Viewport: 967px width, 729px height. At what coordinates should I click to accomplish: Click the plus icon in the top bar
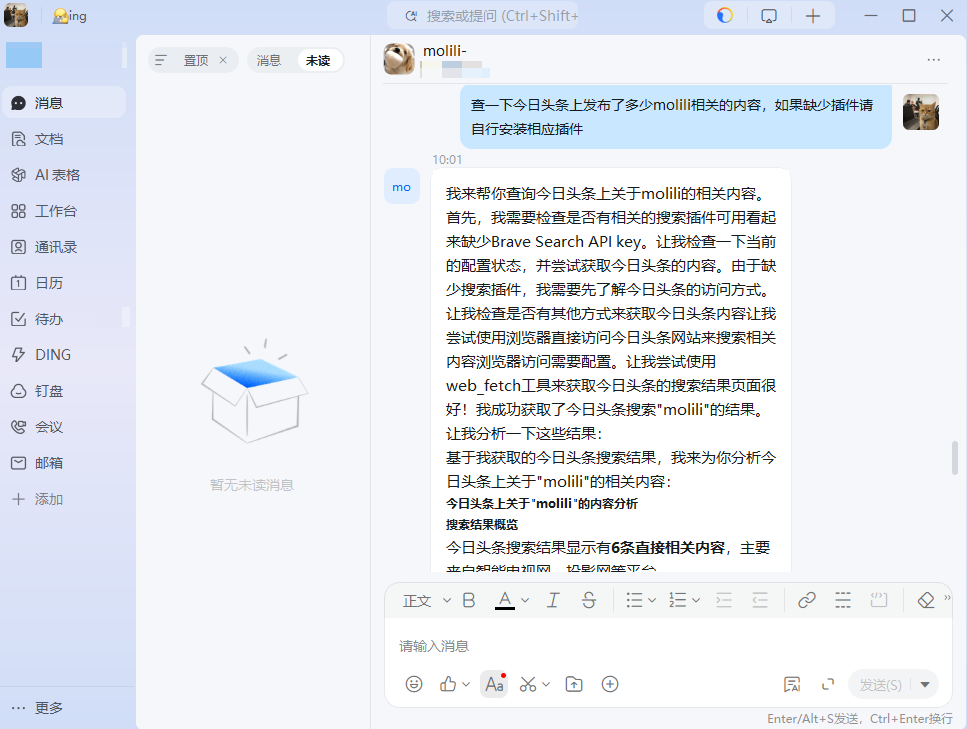(x=813, y=16)
